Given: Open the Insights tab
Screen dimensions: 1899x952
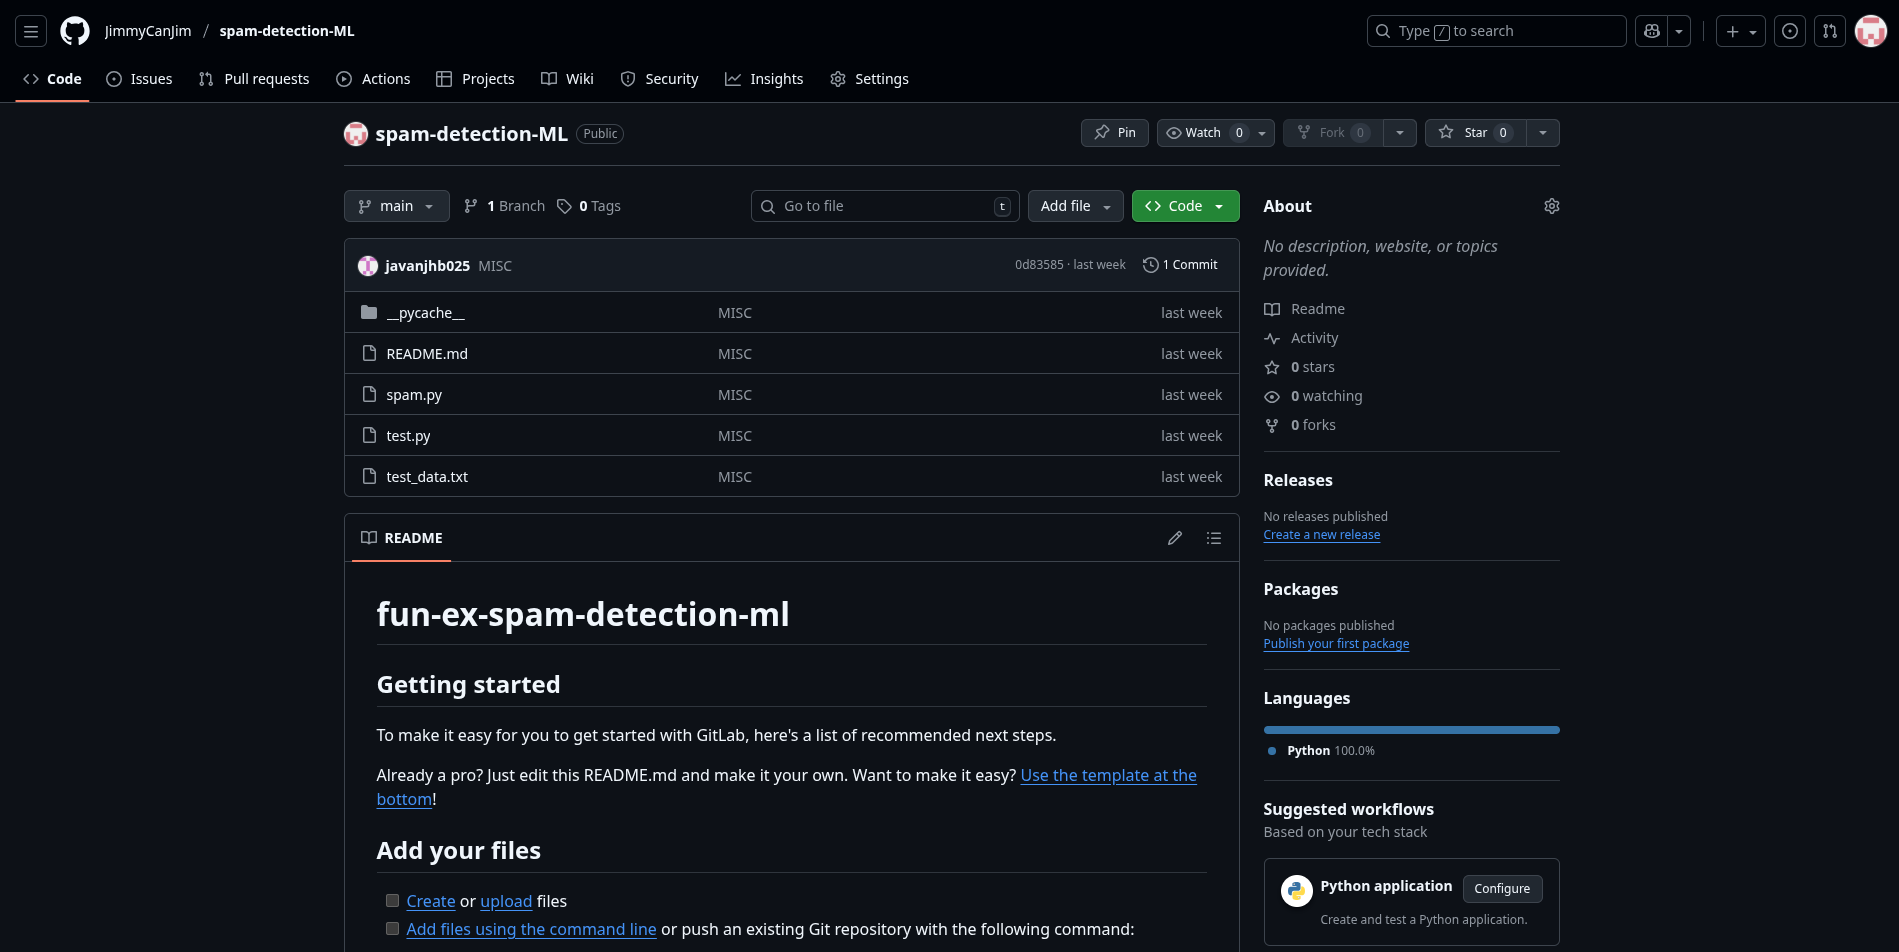Looking at the screenshot, I should 764,78.
